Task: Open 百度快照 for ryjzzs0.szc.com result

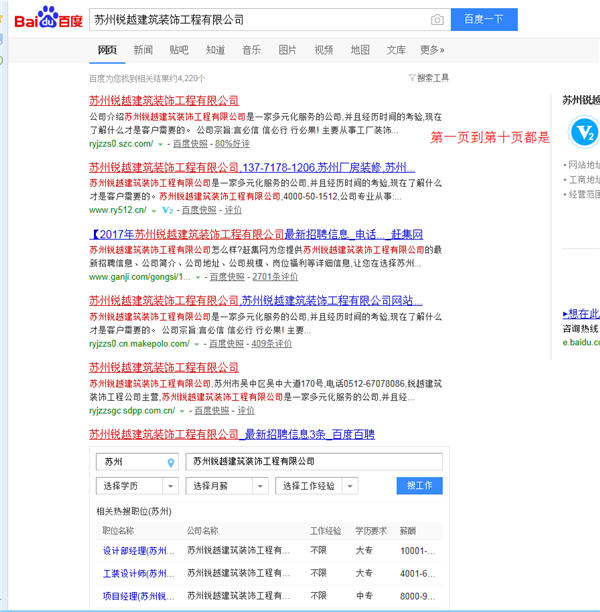Action: tap(190, 144)
